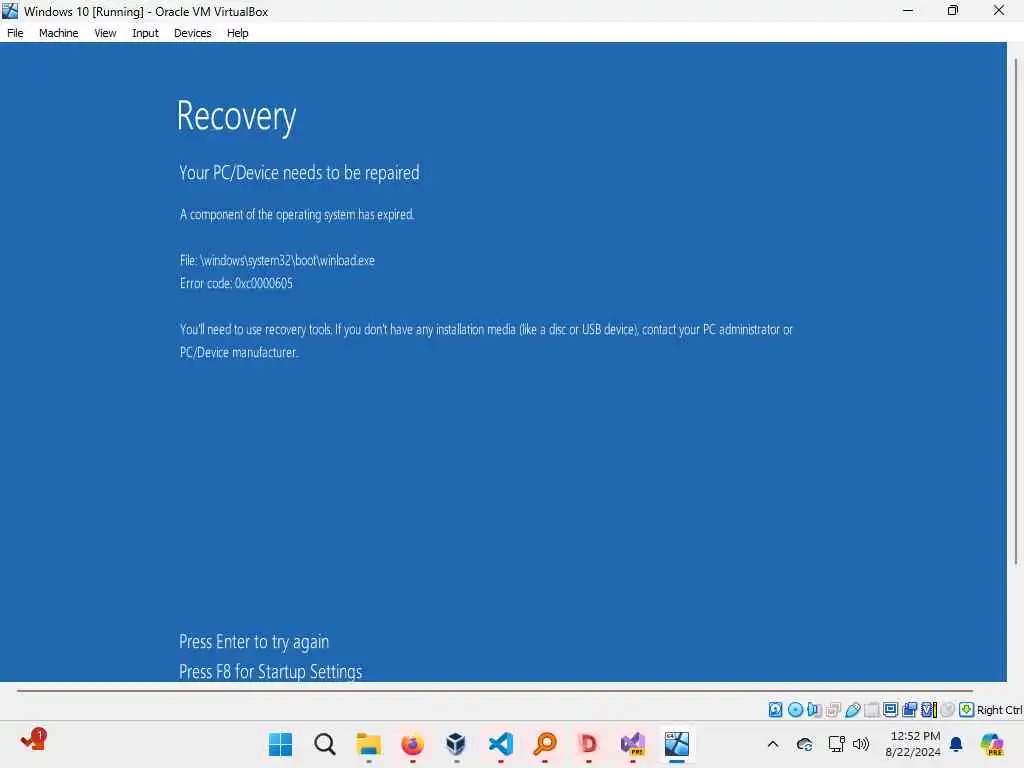This screenshot has width=1024, height=768.
Task: Click the winload.exe file path line
Action: [277, 260]
